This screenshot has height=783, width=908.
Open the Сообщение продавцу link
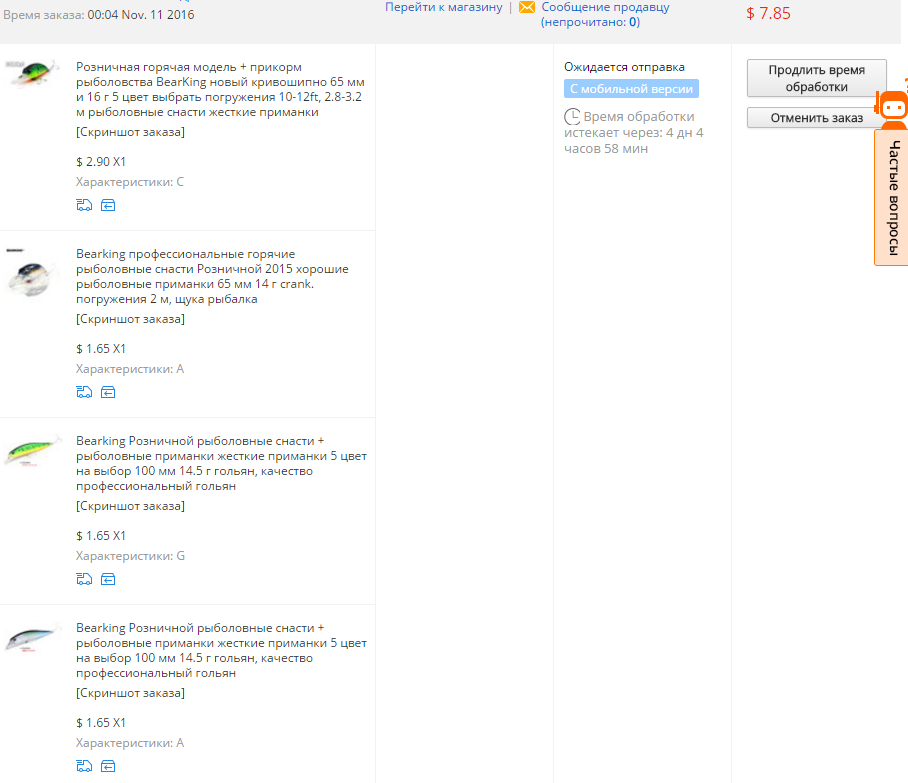(605, 7)
